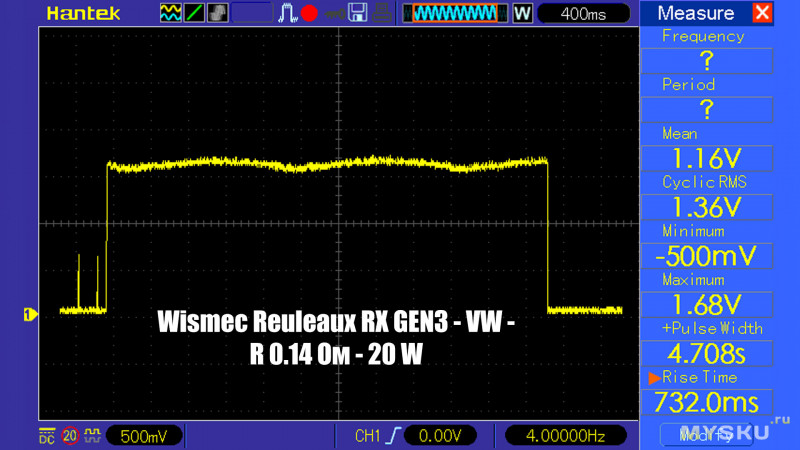Select the 0.00V trigger level readout
The image size is (800, 450).
[440, 436]
